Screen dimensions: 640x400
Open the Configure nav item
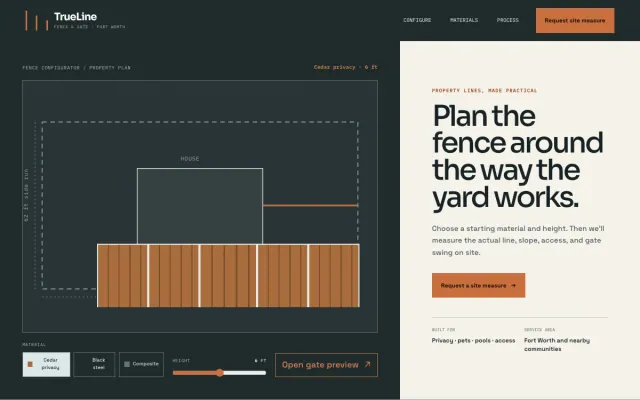tap(417, 20)
